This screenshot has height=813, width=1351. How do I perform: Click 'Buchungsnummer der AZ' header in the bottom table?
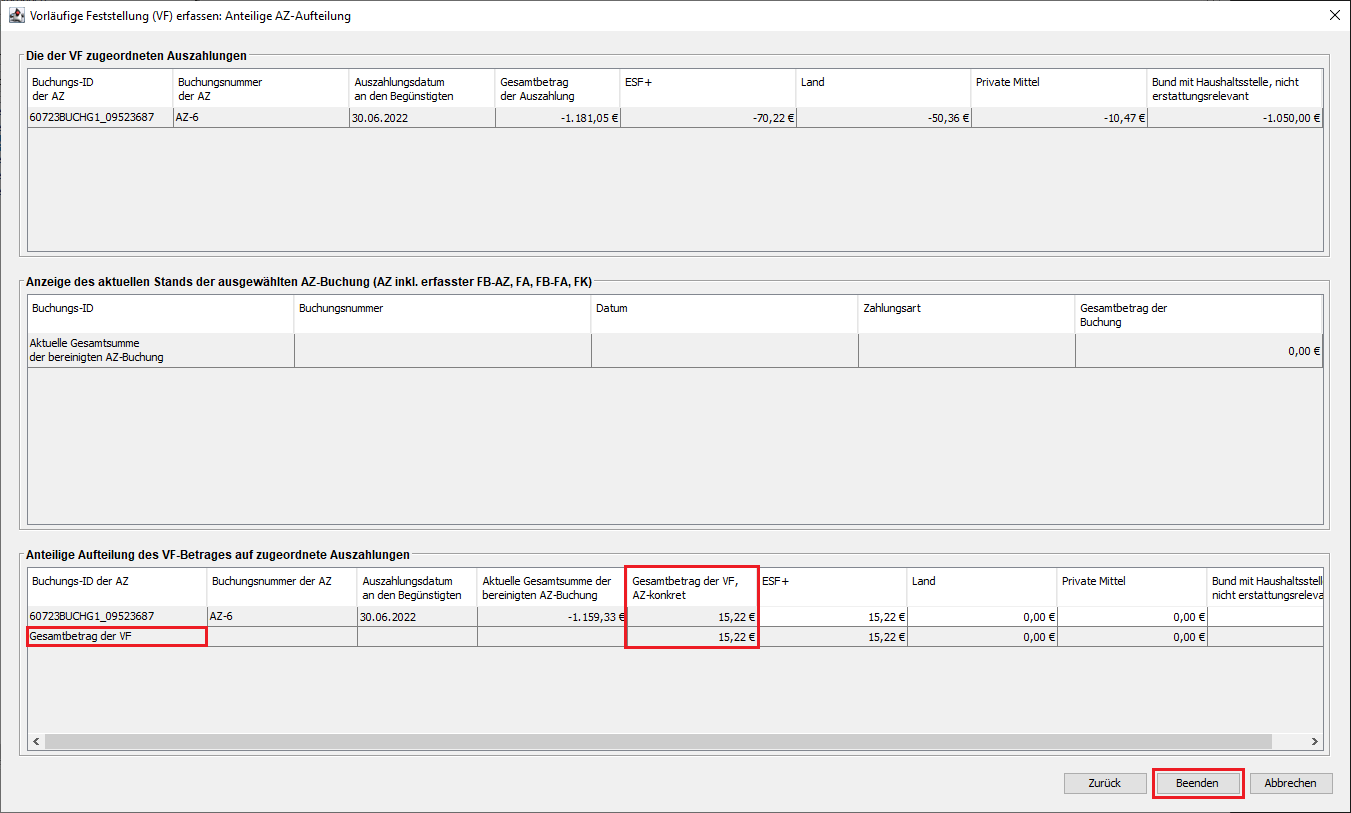(282, 587)
